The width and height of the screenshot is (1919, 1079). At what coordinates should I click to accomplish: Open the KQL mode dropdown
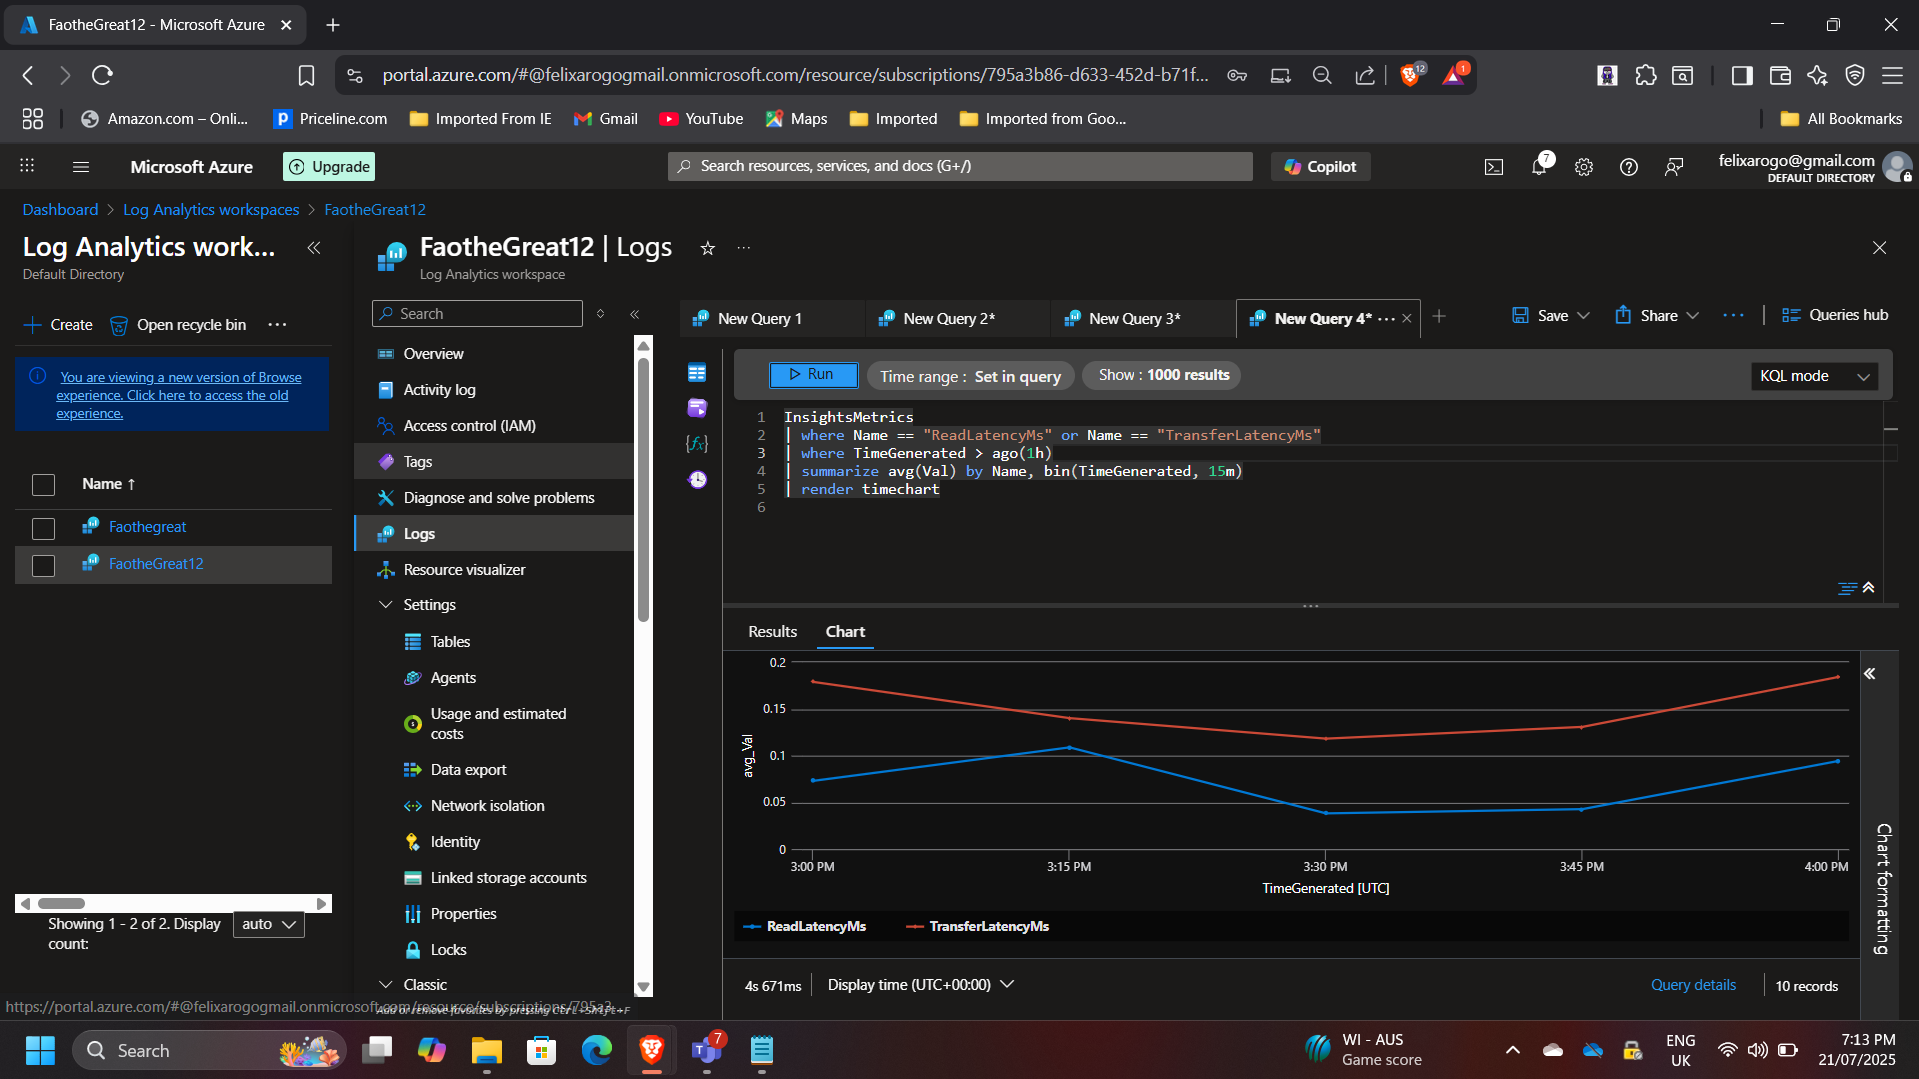click(x=1813, y=376)
